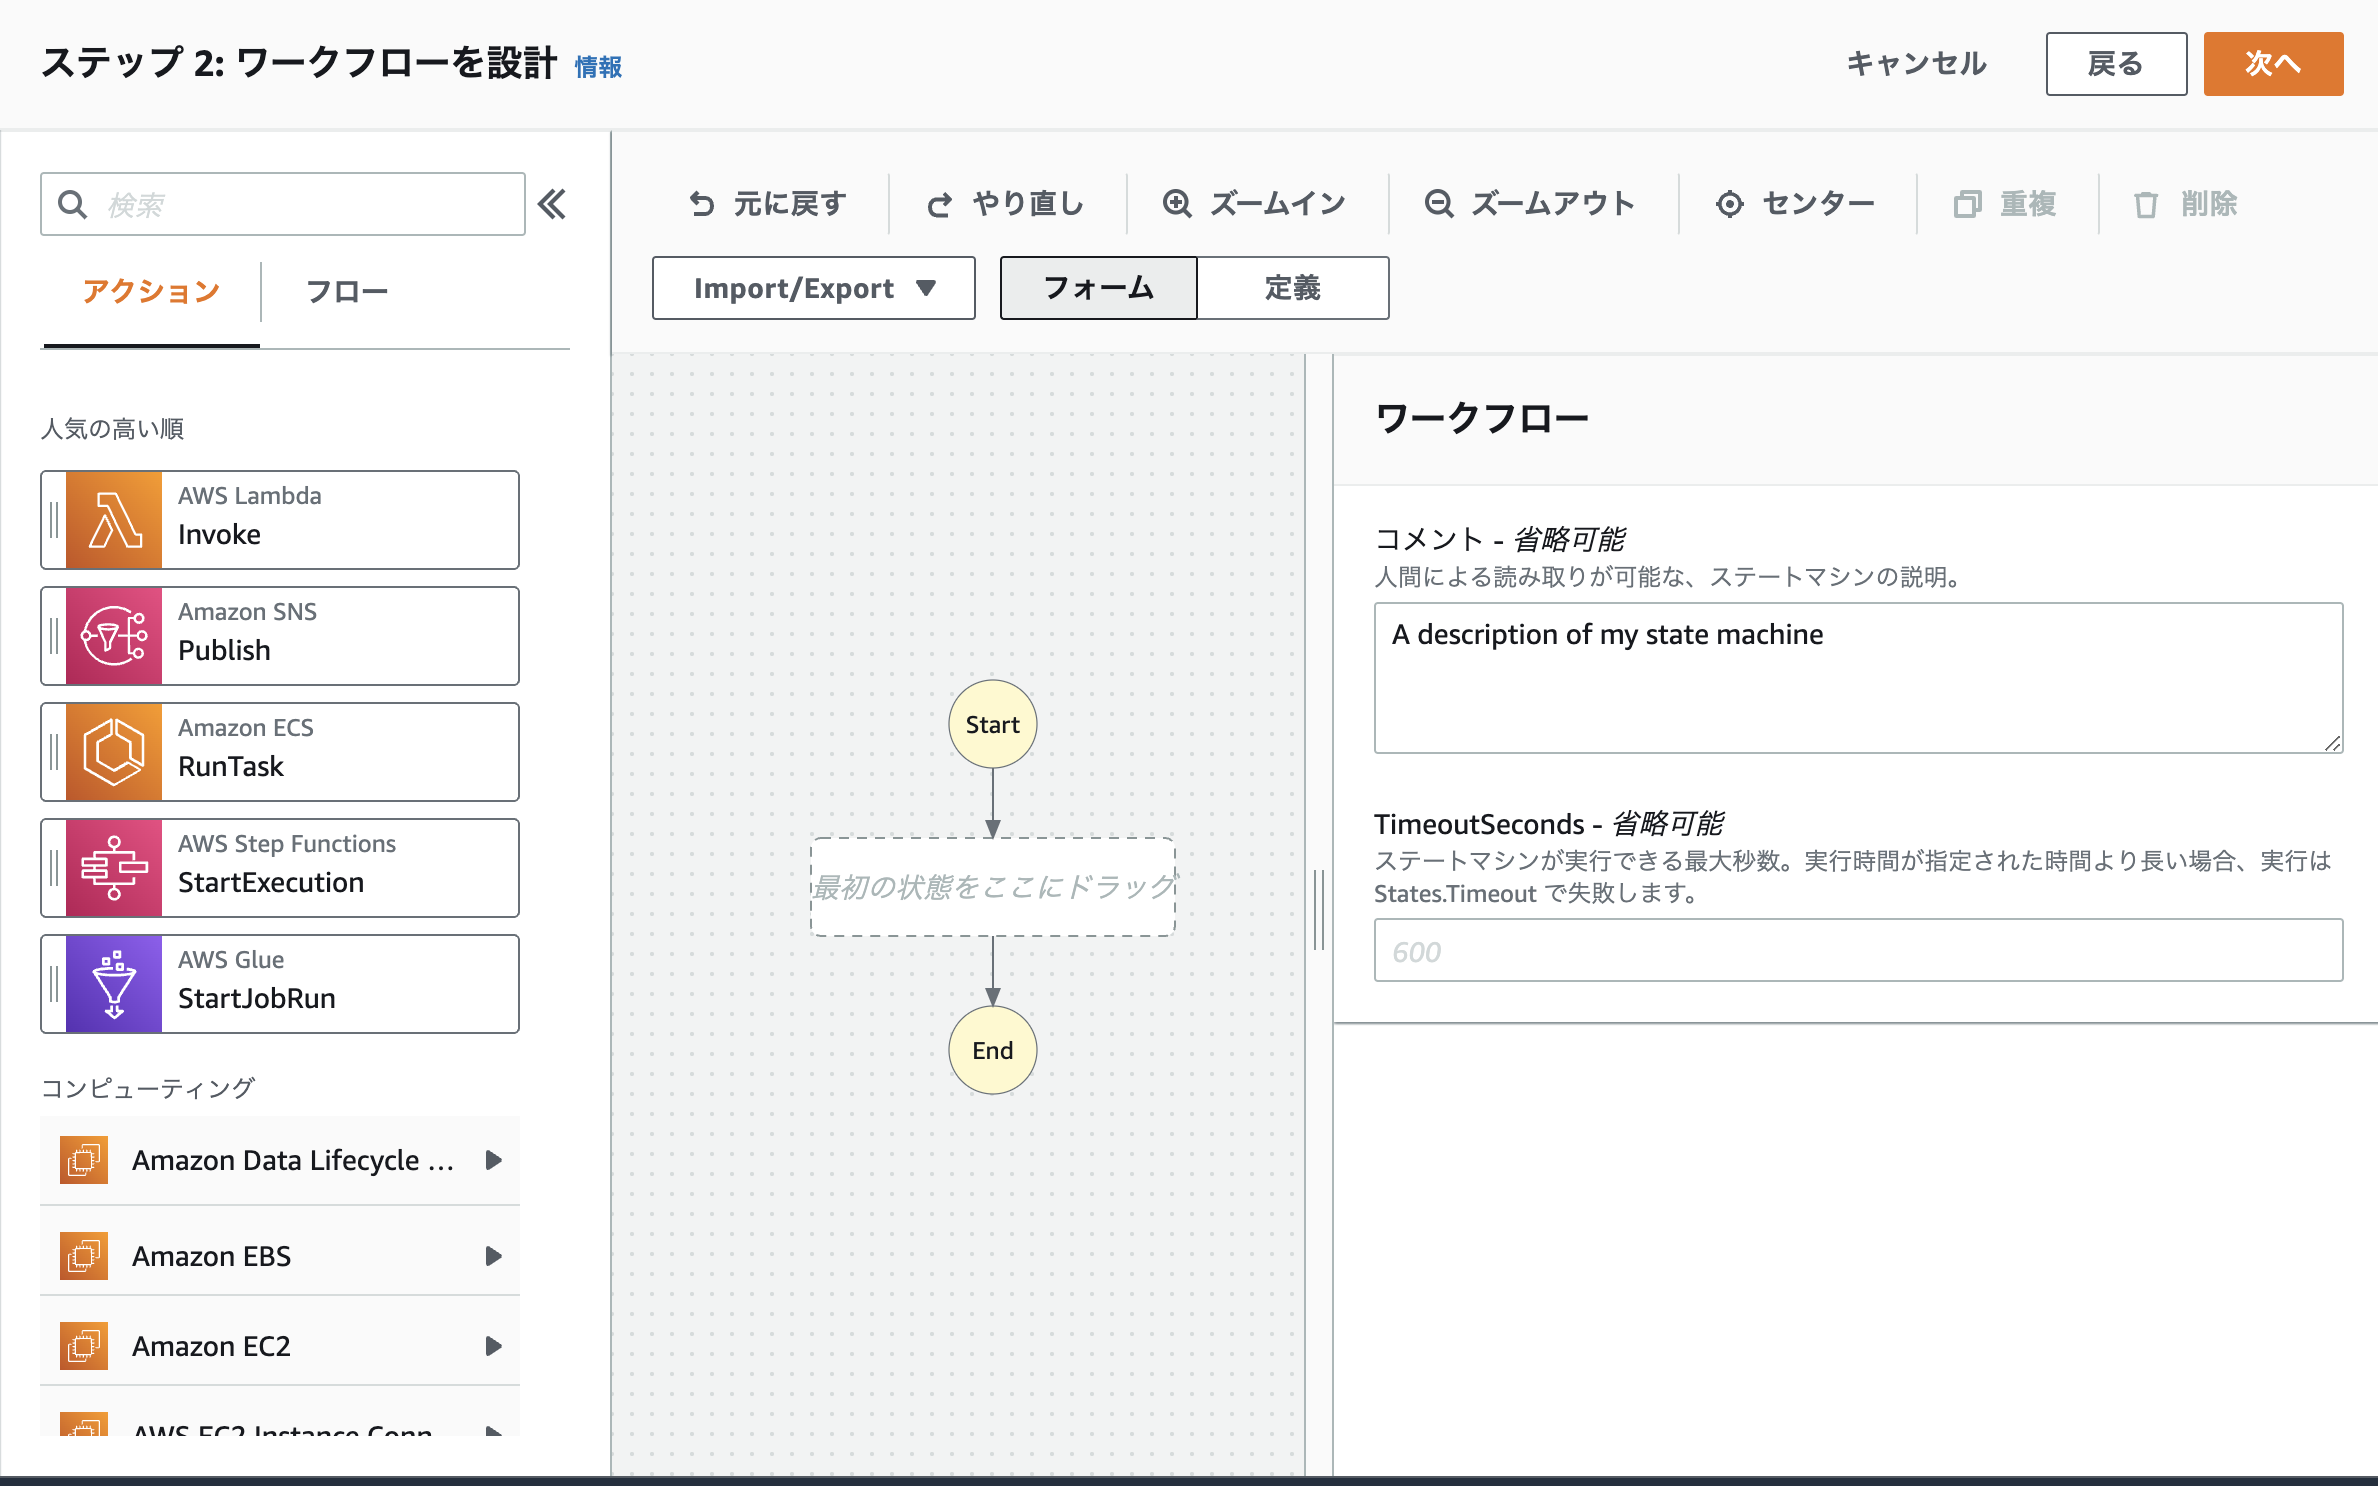The image size is (2378, 1486).
Task: Expand Amazon EC2 actions arrow
Action: [x=493, y=1346]
